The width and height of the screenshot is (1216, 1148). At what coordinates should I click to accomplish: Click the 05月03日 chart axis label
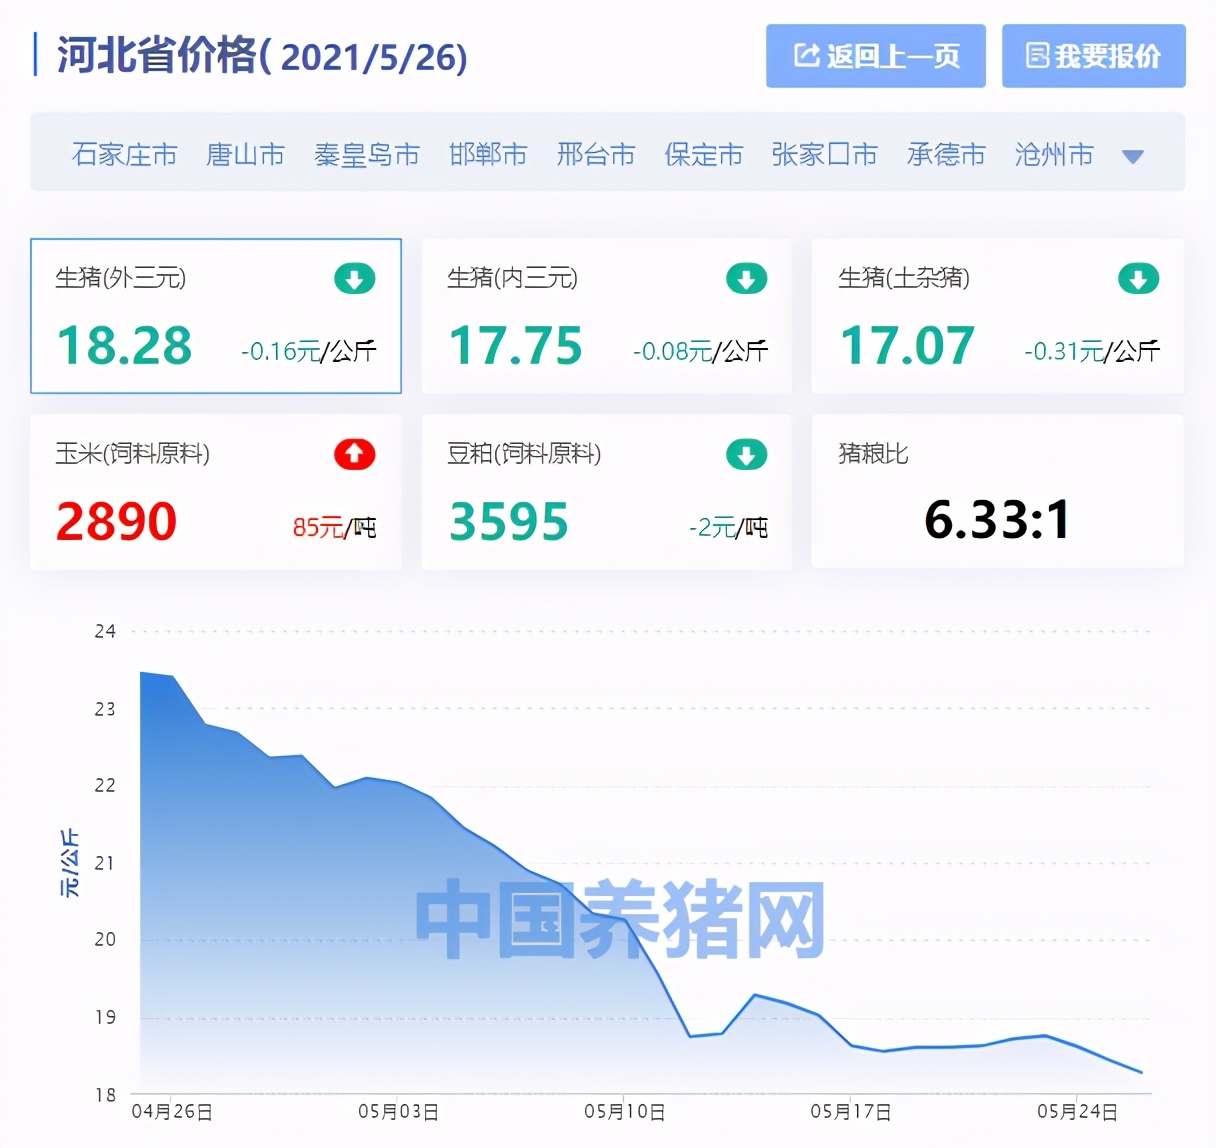398,1112
